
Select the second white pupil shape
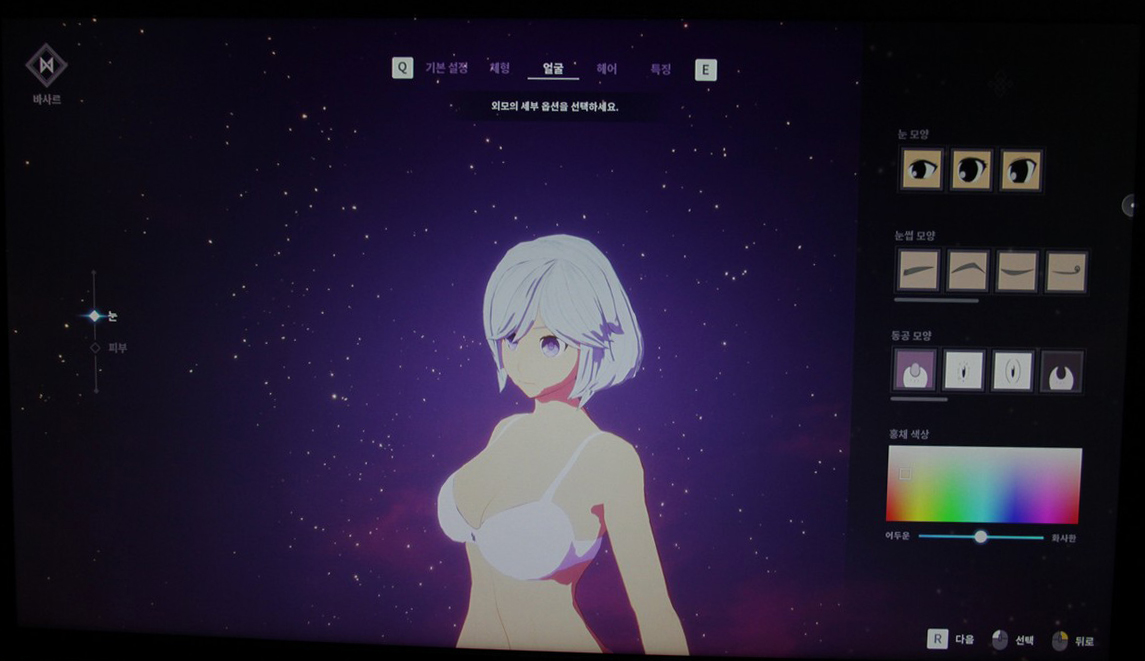click(963, 370)
